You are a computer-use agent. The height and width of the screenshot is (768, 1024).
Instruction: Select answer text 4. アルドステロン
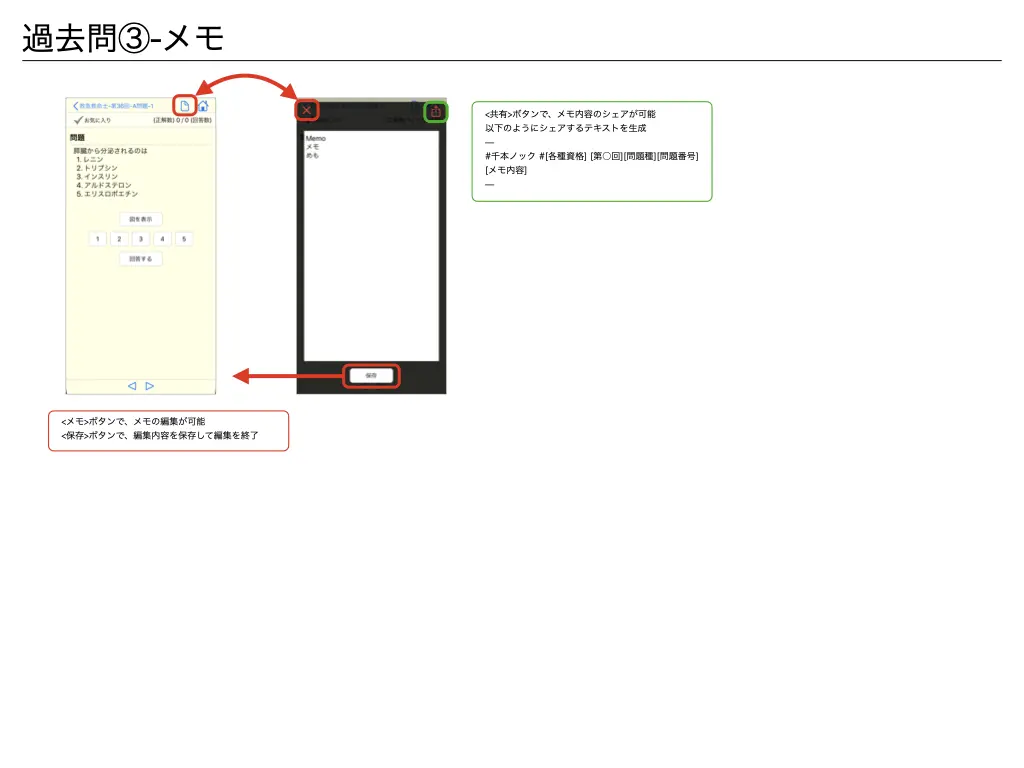[103, 185]
